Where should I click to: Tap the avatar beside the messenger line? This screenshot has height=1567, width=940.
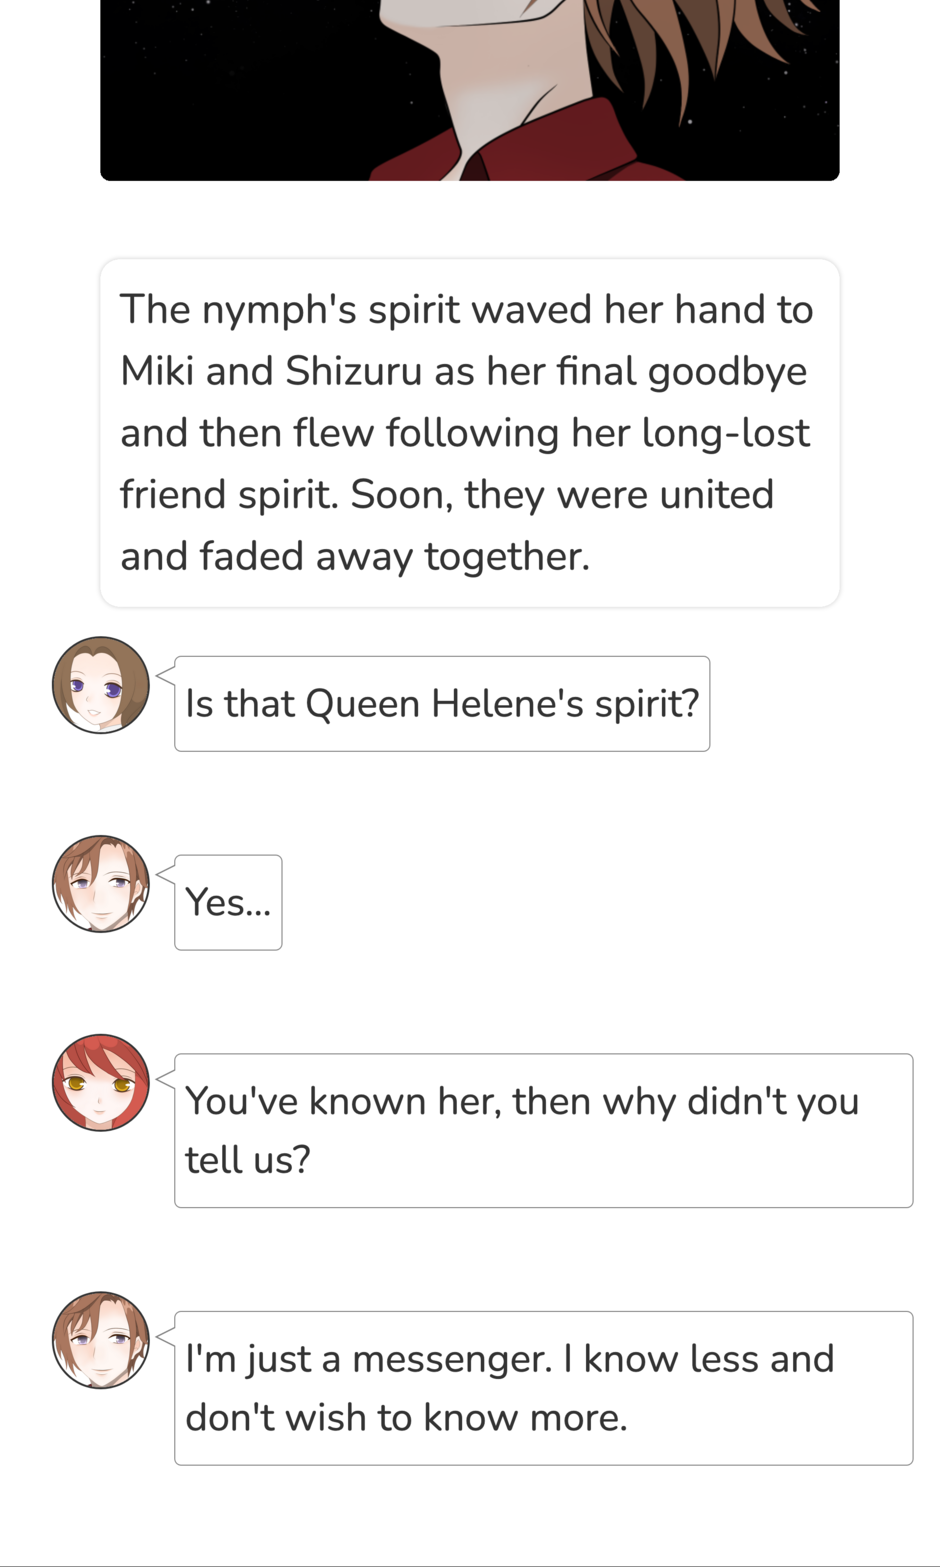[x=100, y=1340]
